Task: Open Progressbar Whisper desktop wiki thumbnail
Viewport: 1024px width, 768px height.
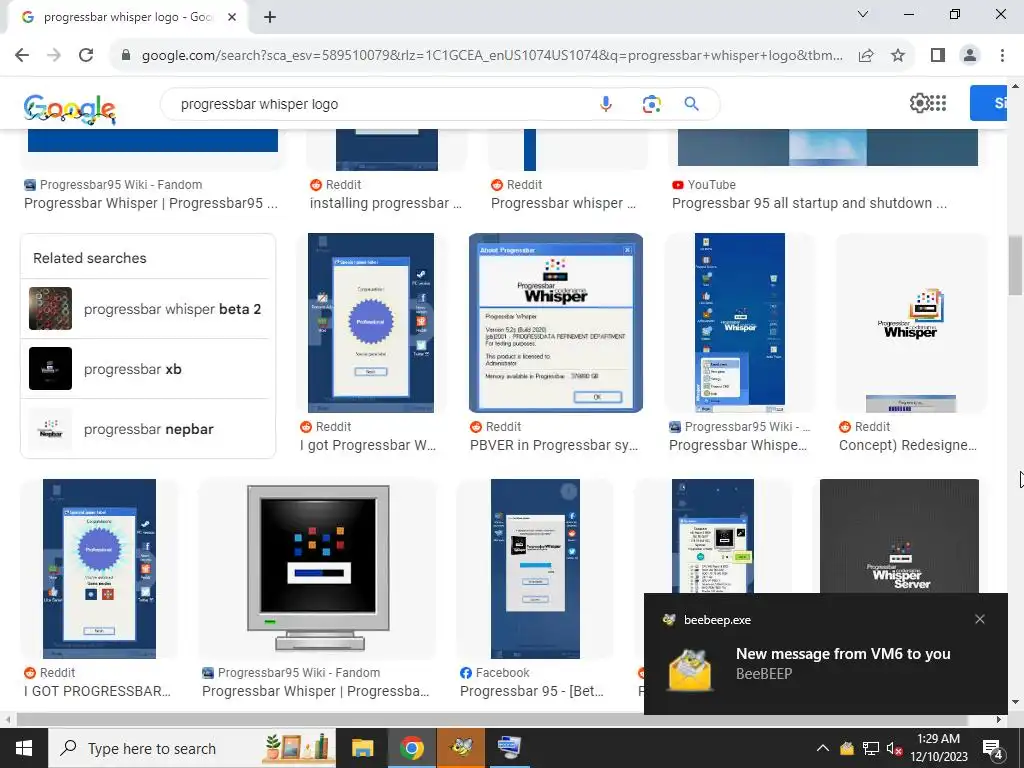Action: coord(739,323)
